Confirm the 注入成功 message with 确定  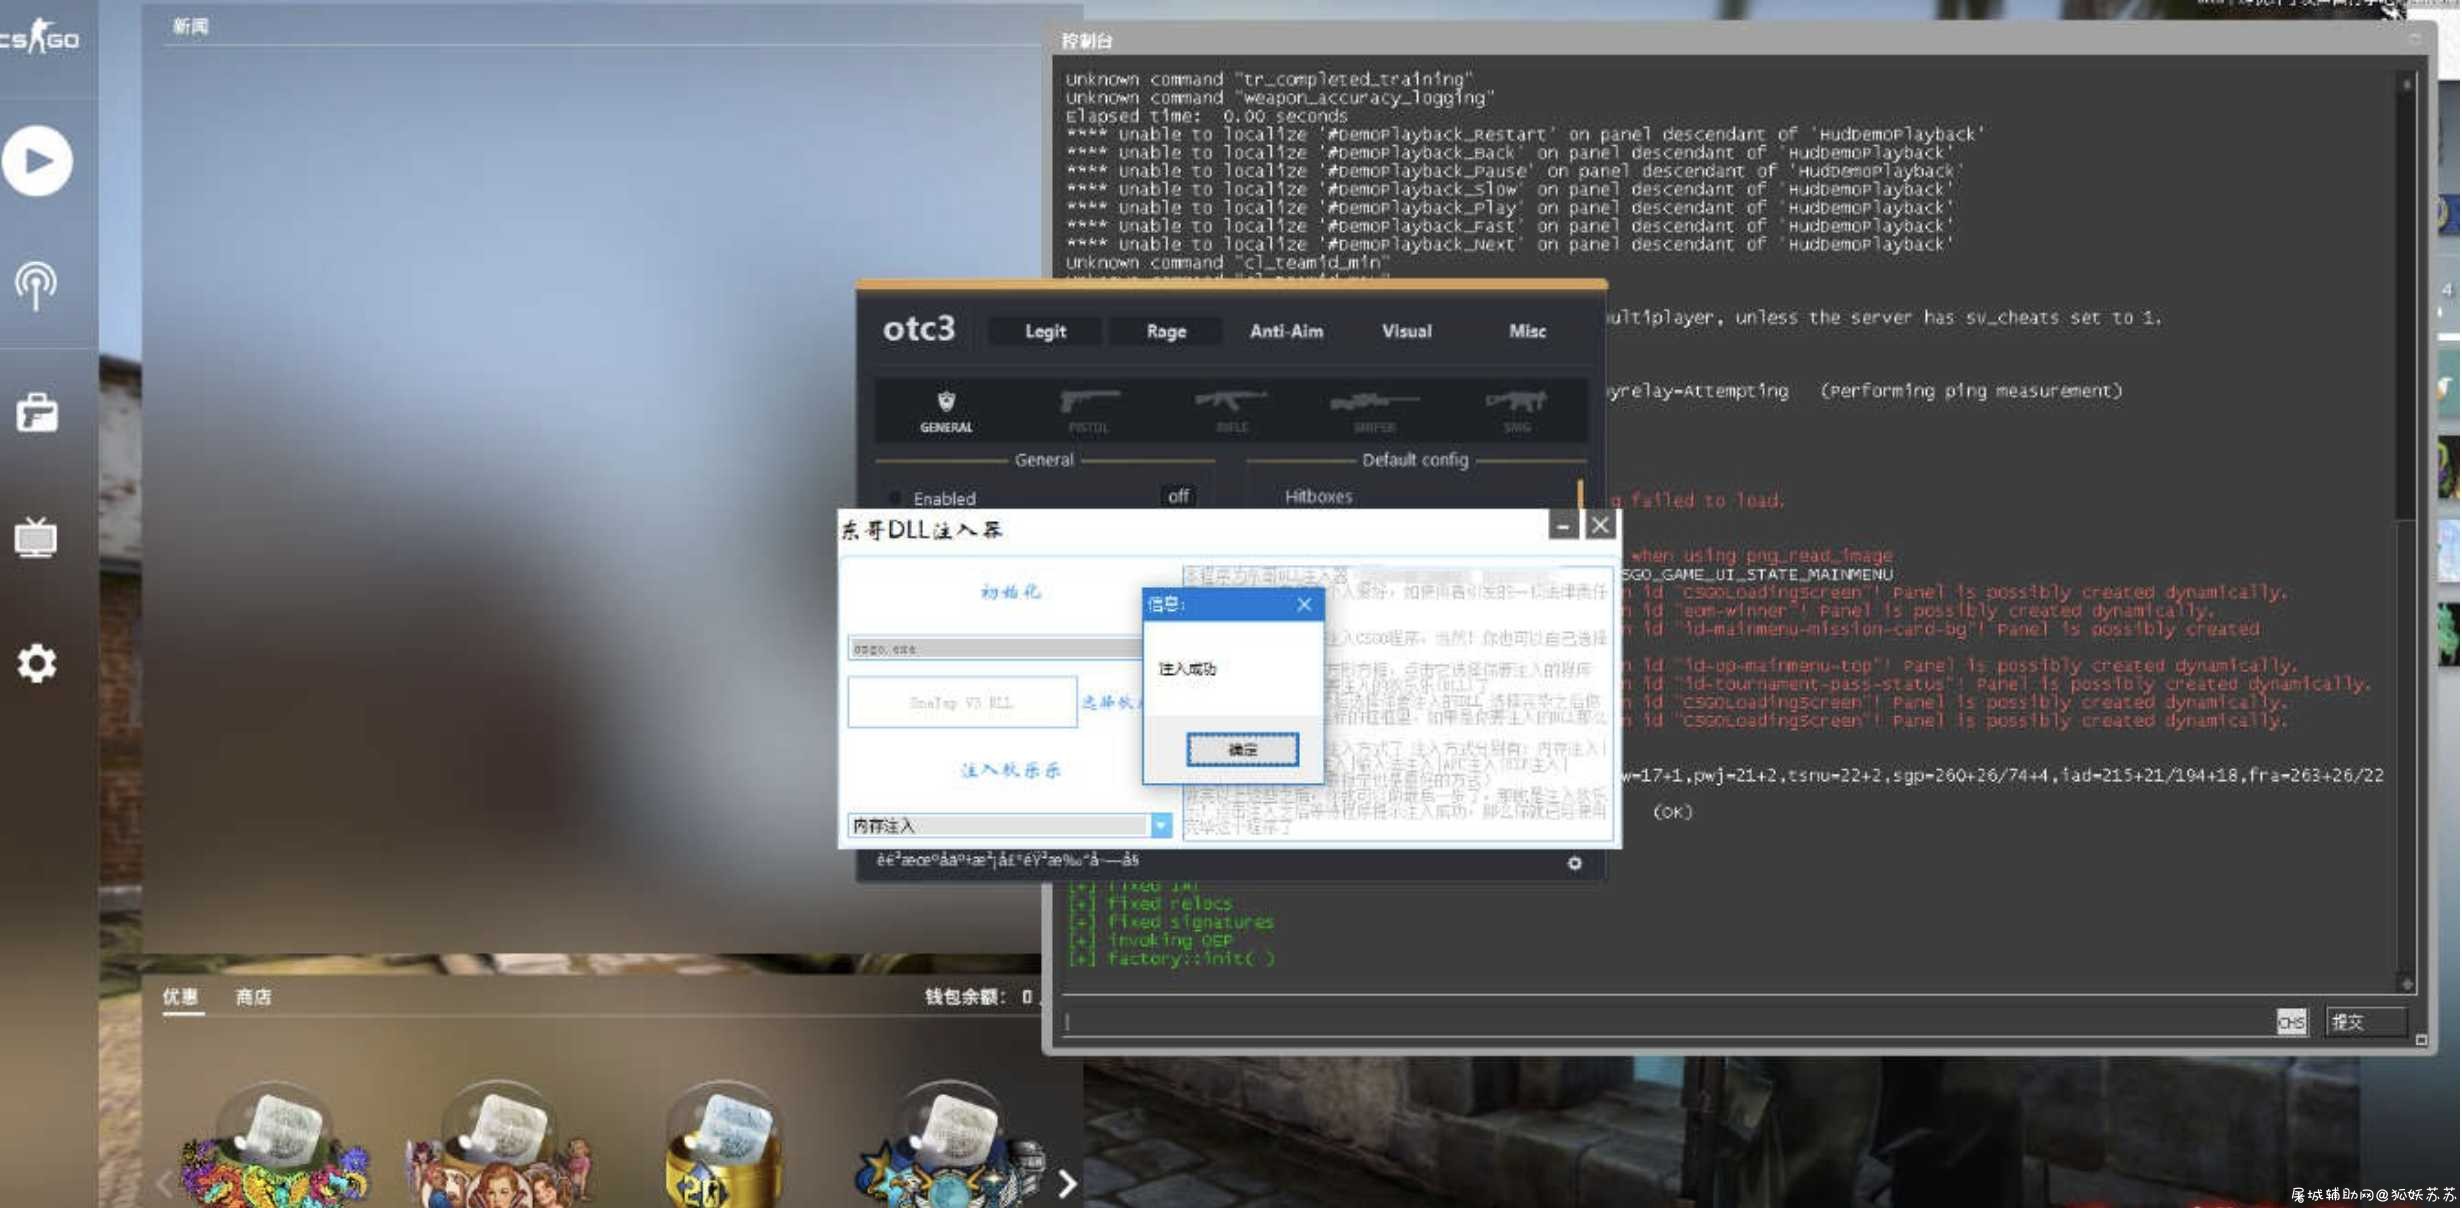[1242, 749]
